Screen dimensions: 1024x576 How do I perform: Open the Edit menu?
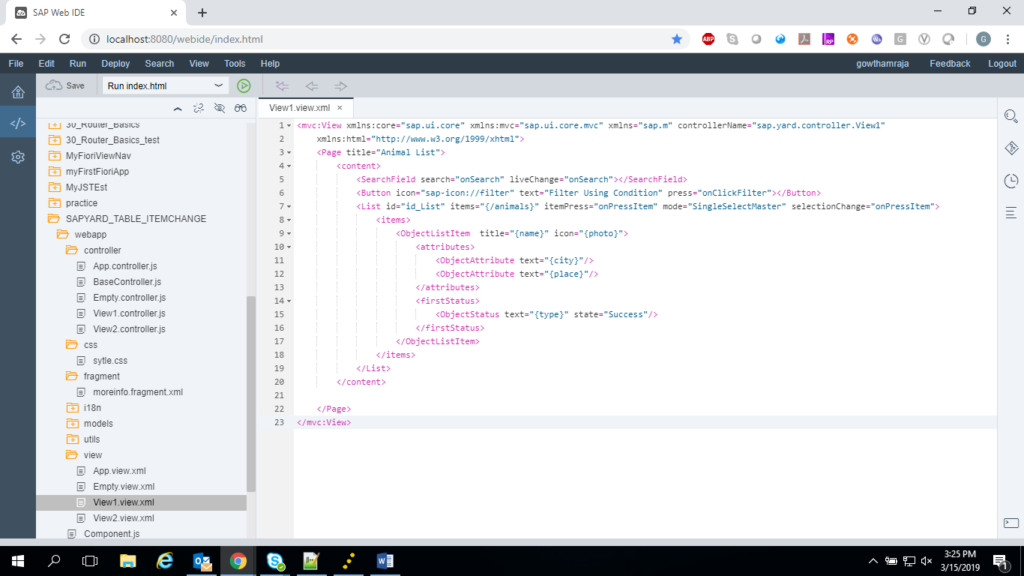tap(46, 63)
